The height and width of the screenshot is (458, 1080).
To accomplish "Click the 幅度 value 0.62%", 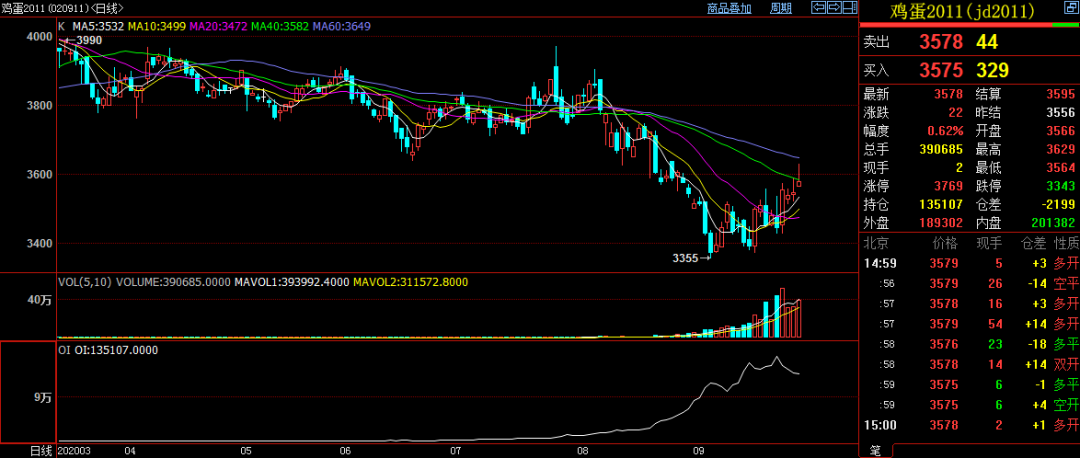I will point(946,132).
